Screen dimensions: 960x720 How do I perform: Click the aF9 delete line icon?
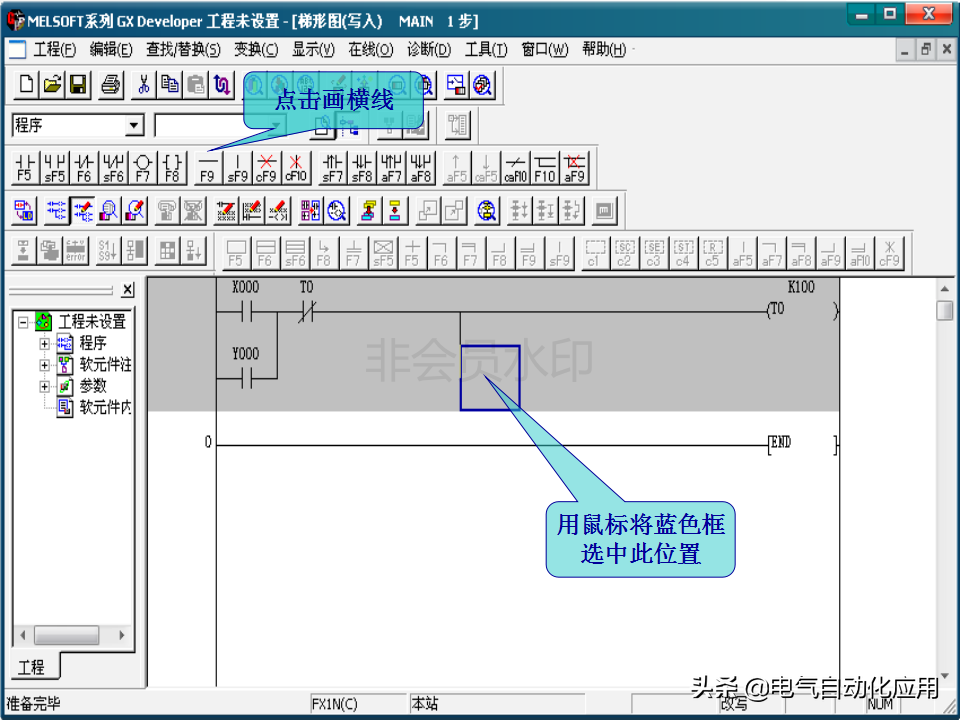pyautogui.click(x=574, y=168)
